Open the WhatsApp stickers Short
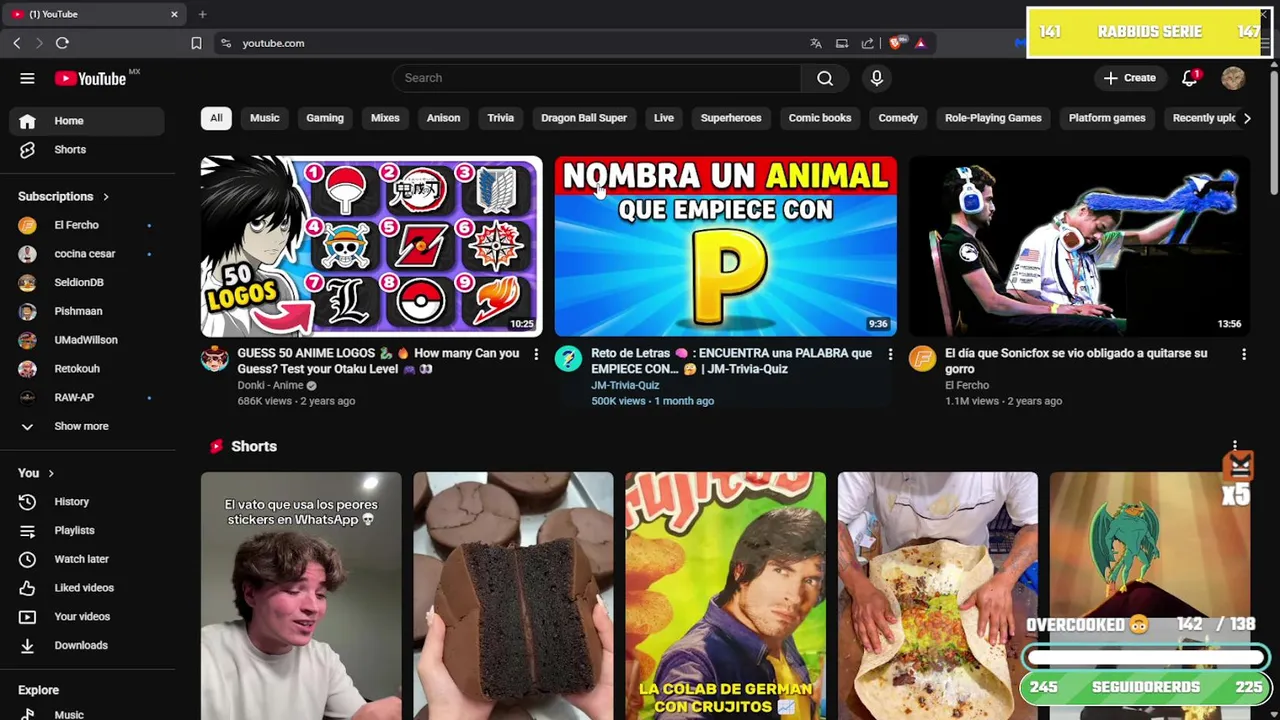The image size is (1280, 720). 301,596
